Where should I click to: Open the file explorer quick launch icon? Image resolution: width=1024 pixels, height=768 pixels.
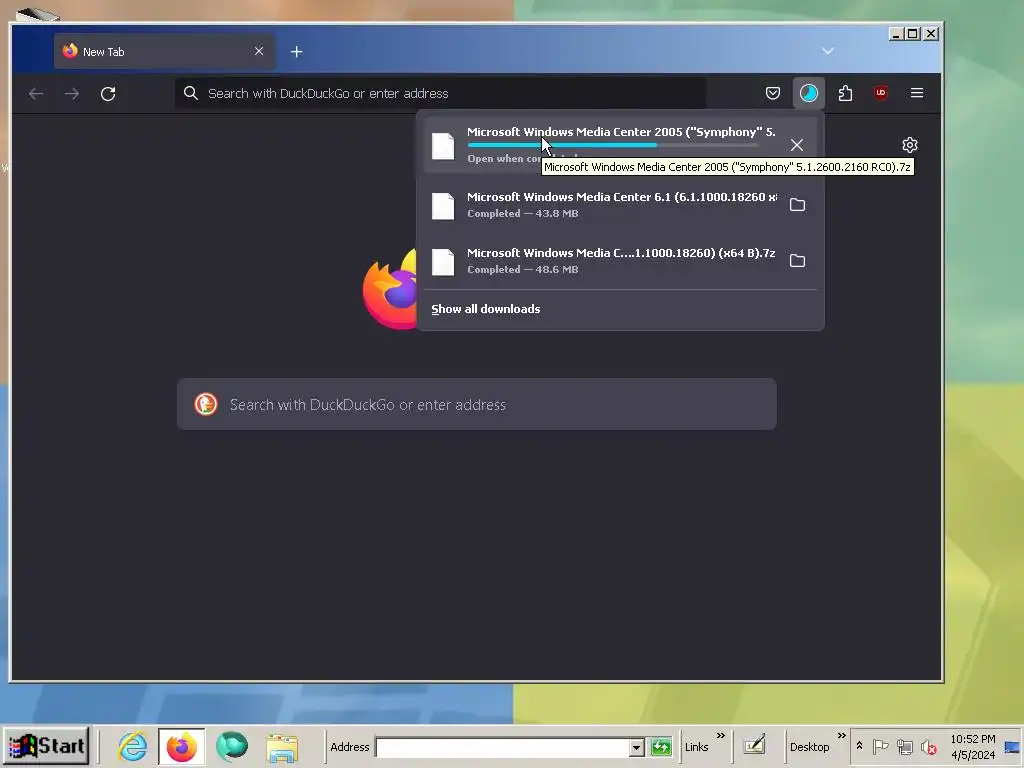point(282,747)
